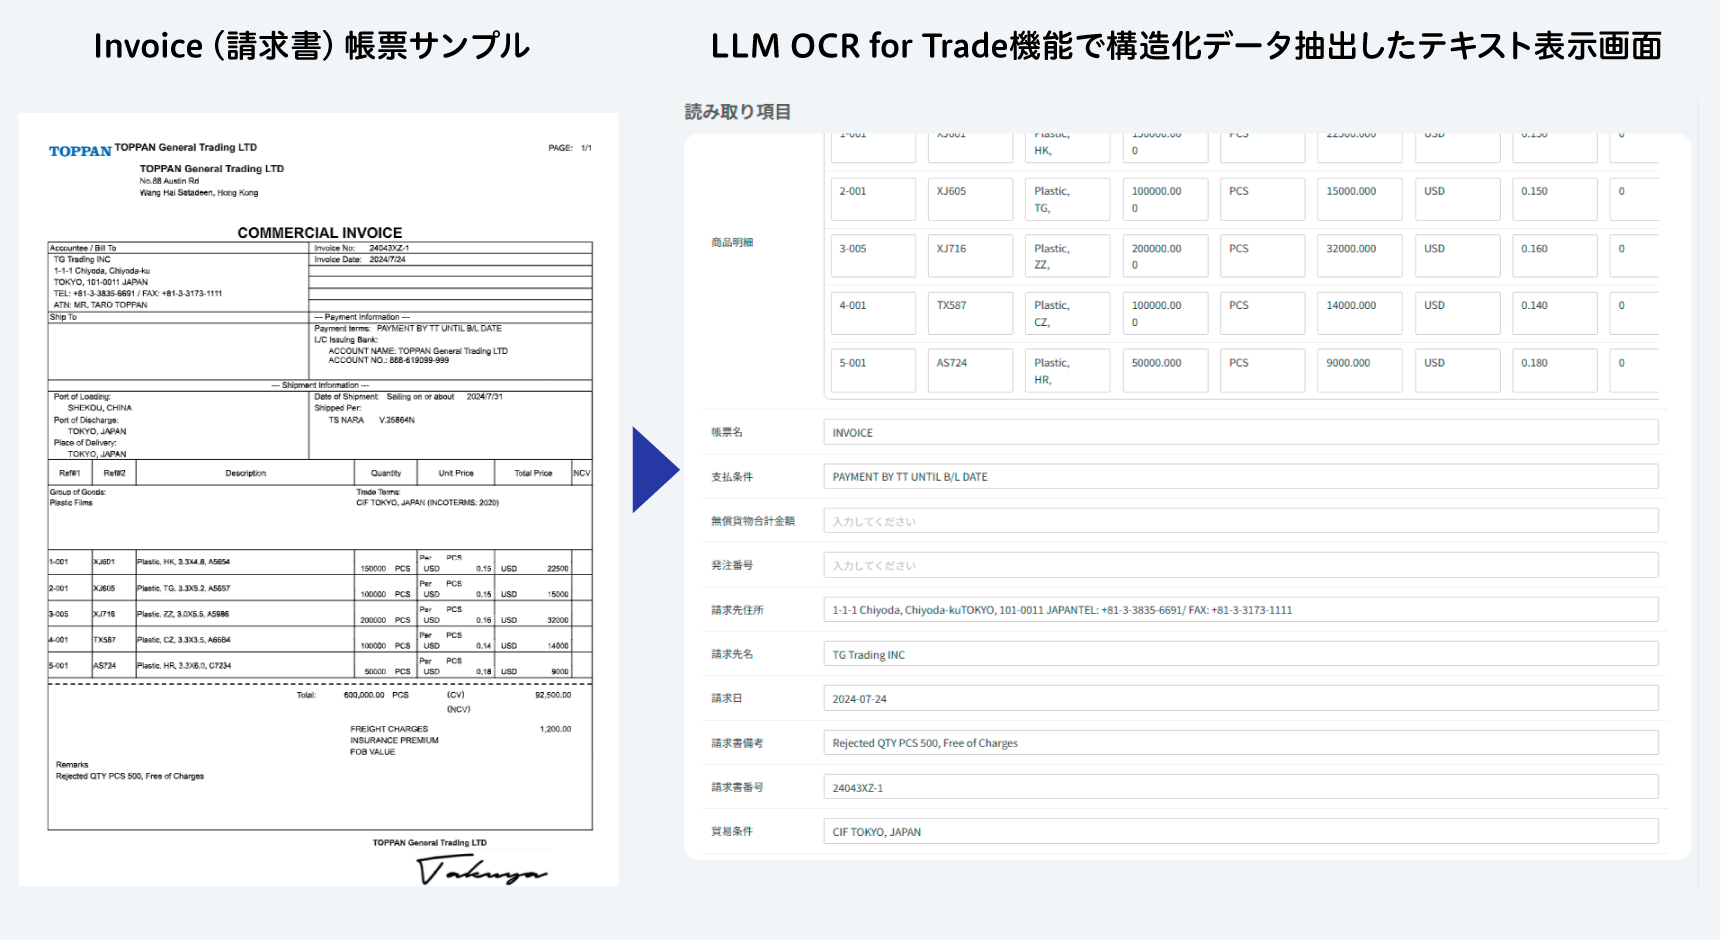Click the TX587 cell in the item table
Image resolution: width=1721 pixels, height=940 pixels.
[x=970, y=313]
